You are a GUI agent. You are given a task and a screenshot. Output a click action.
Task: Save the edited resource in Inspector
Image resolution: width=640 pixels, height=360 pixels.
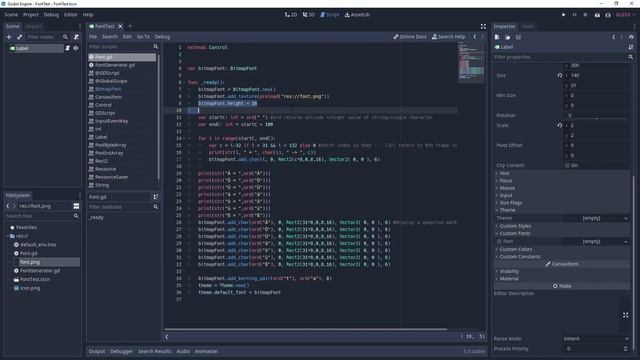(x=518, y=37)
